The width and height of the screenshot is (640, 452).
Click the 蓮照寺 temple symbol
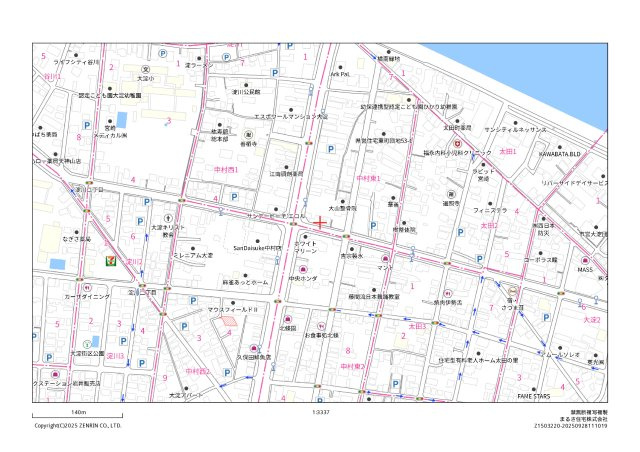point(450,194)
